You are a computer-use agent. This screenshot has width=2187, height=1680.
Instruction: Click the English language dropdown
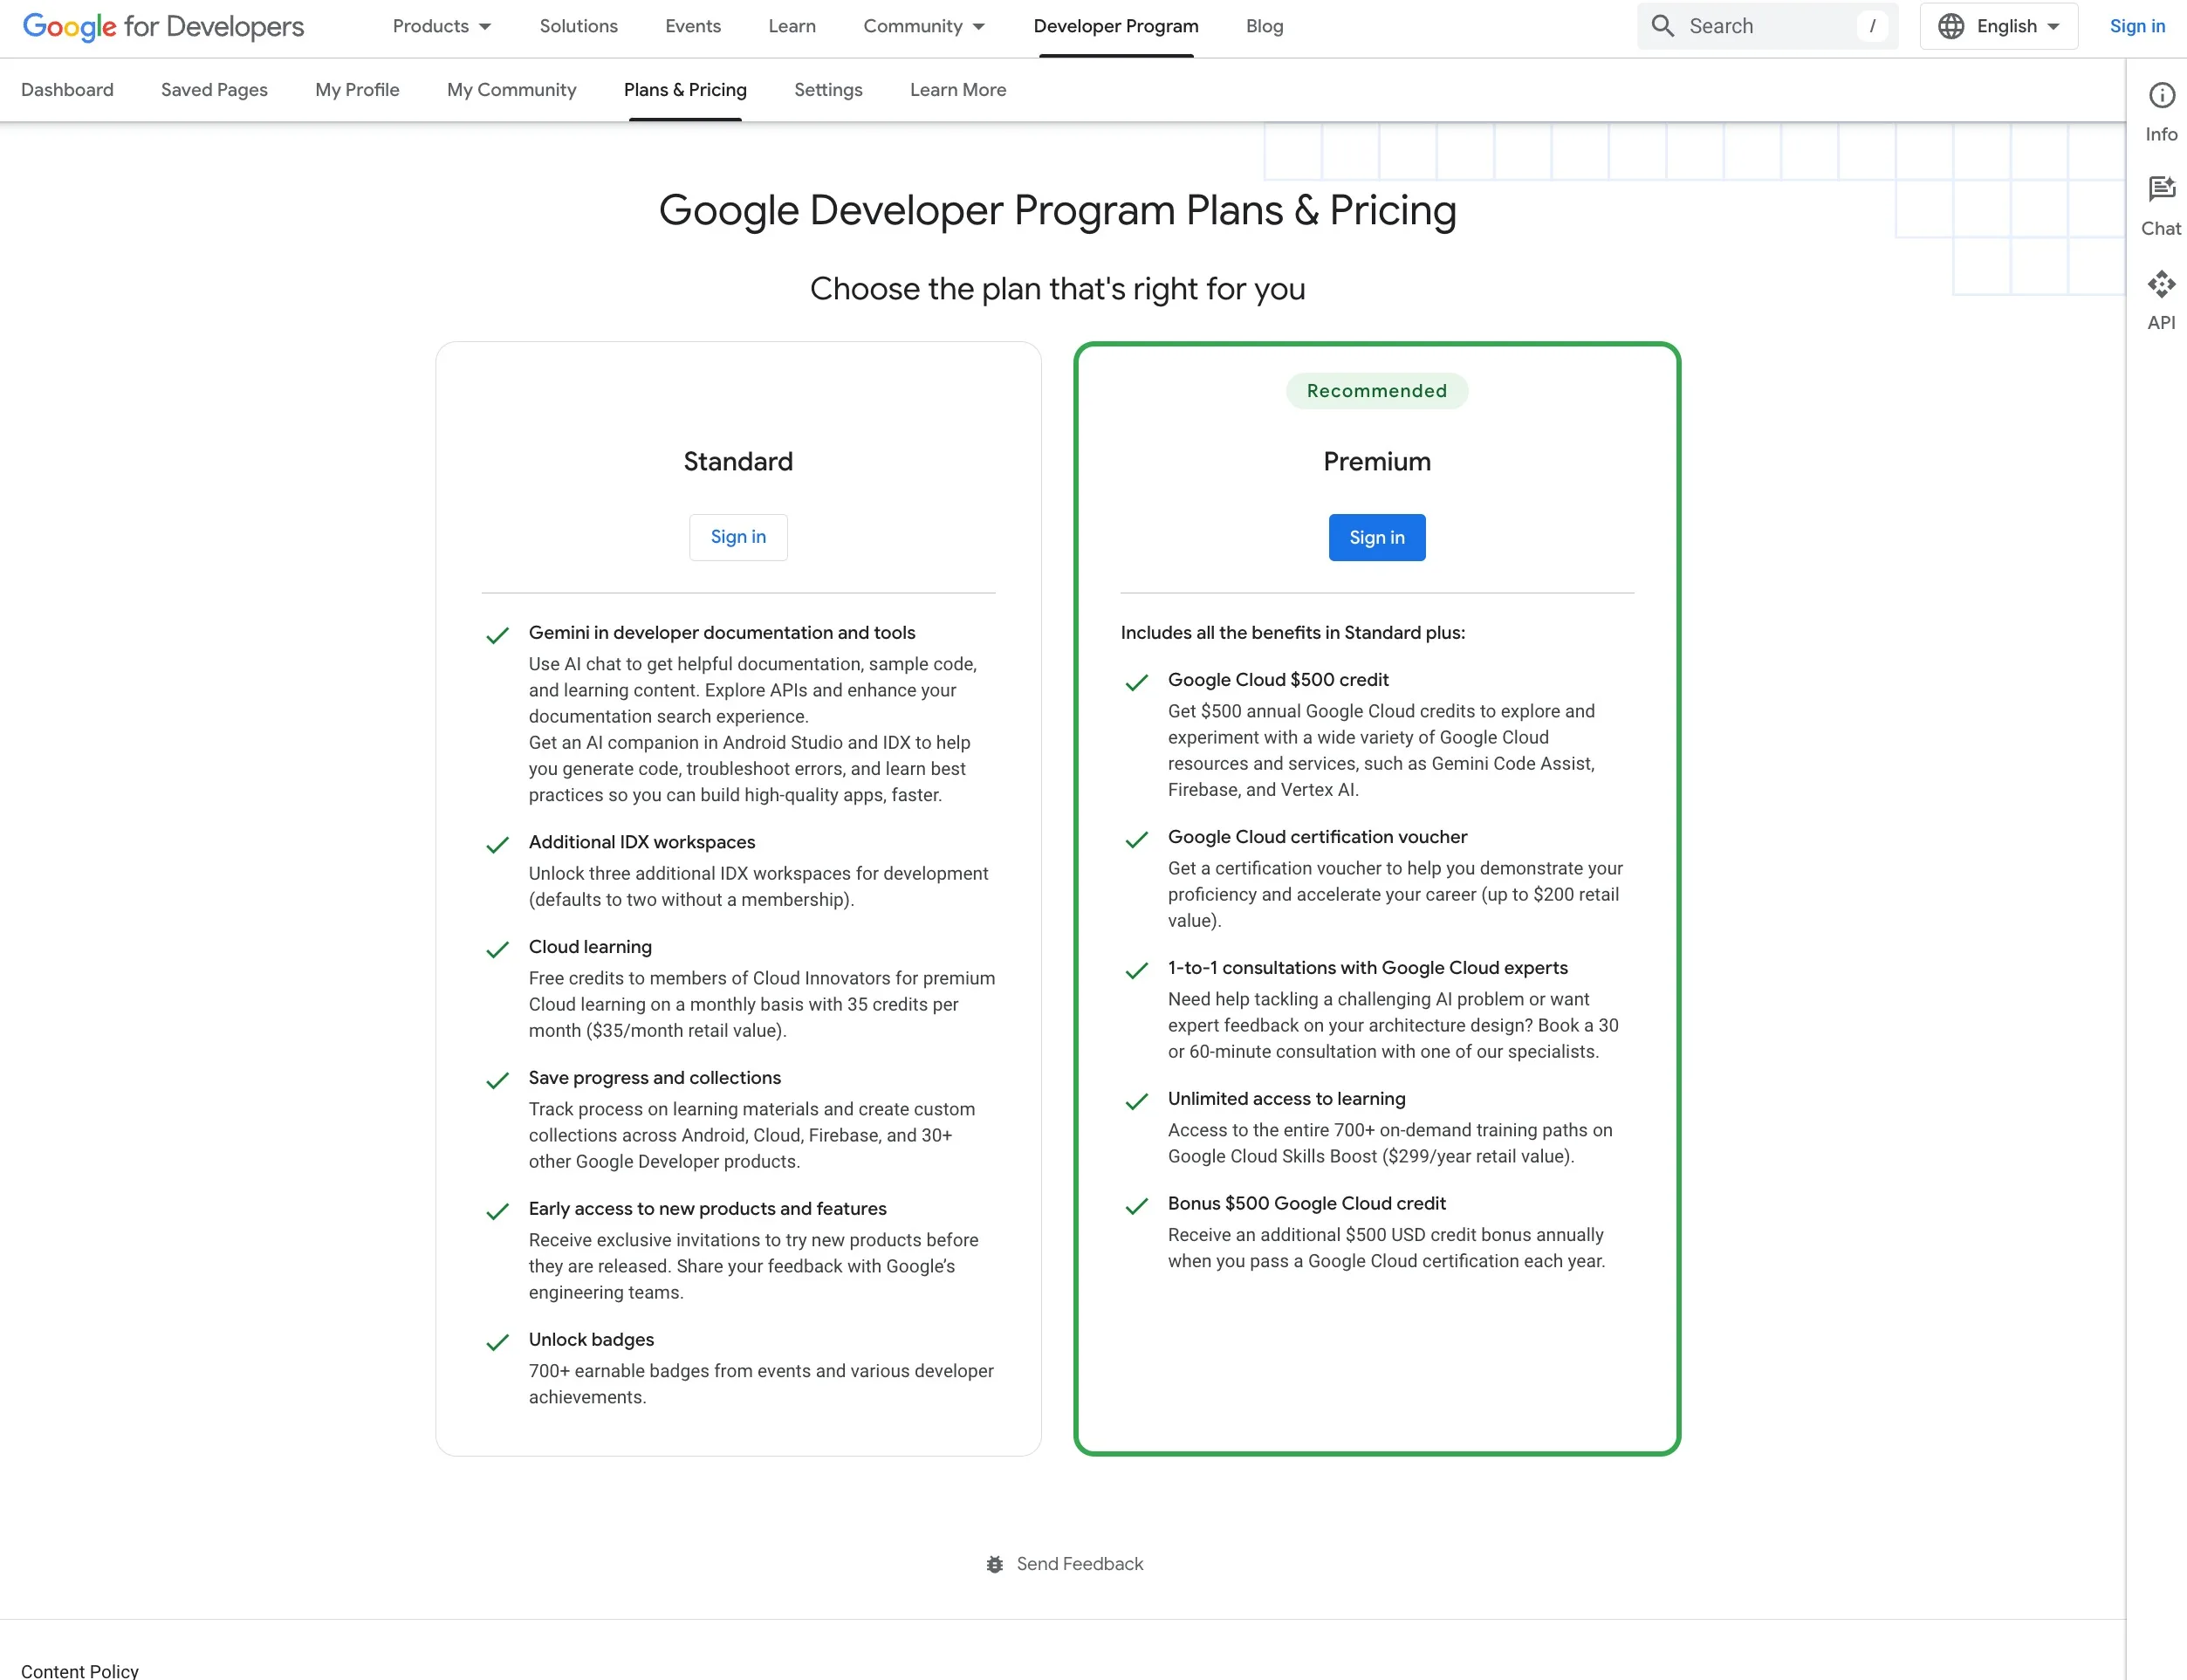(1998, 24)
